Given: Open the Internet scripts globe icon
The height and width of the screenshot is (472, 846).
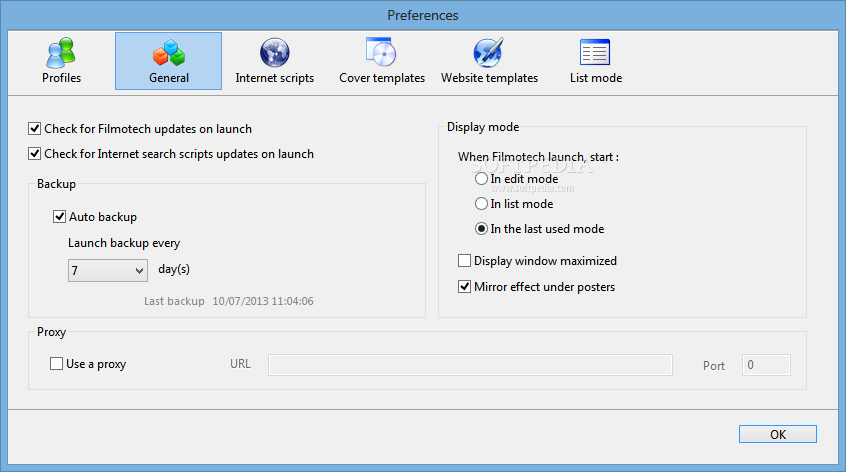Looking at the screenshot, I should (275, 52).
